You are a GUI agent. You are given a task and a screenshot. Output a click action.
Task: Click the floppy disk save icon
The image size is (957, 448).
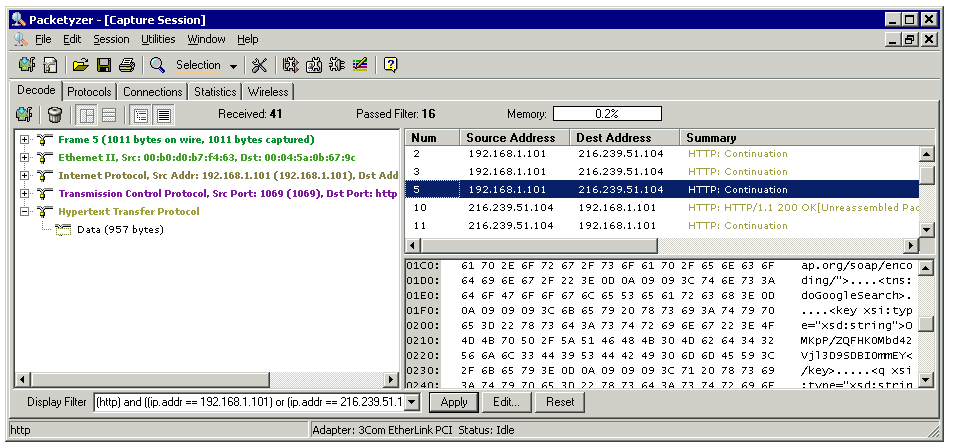(103, 65)
